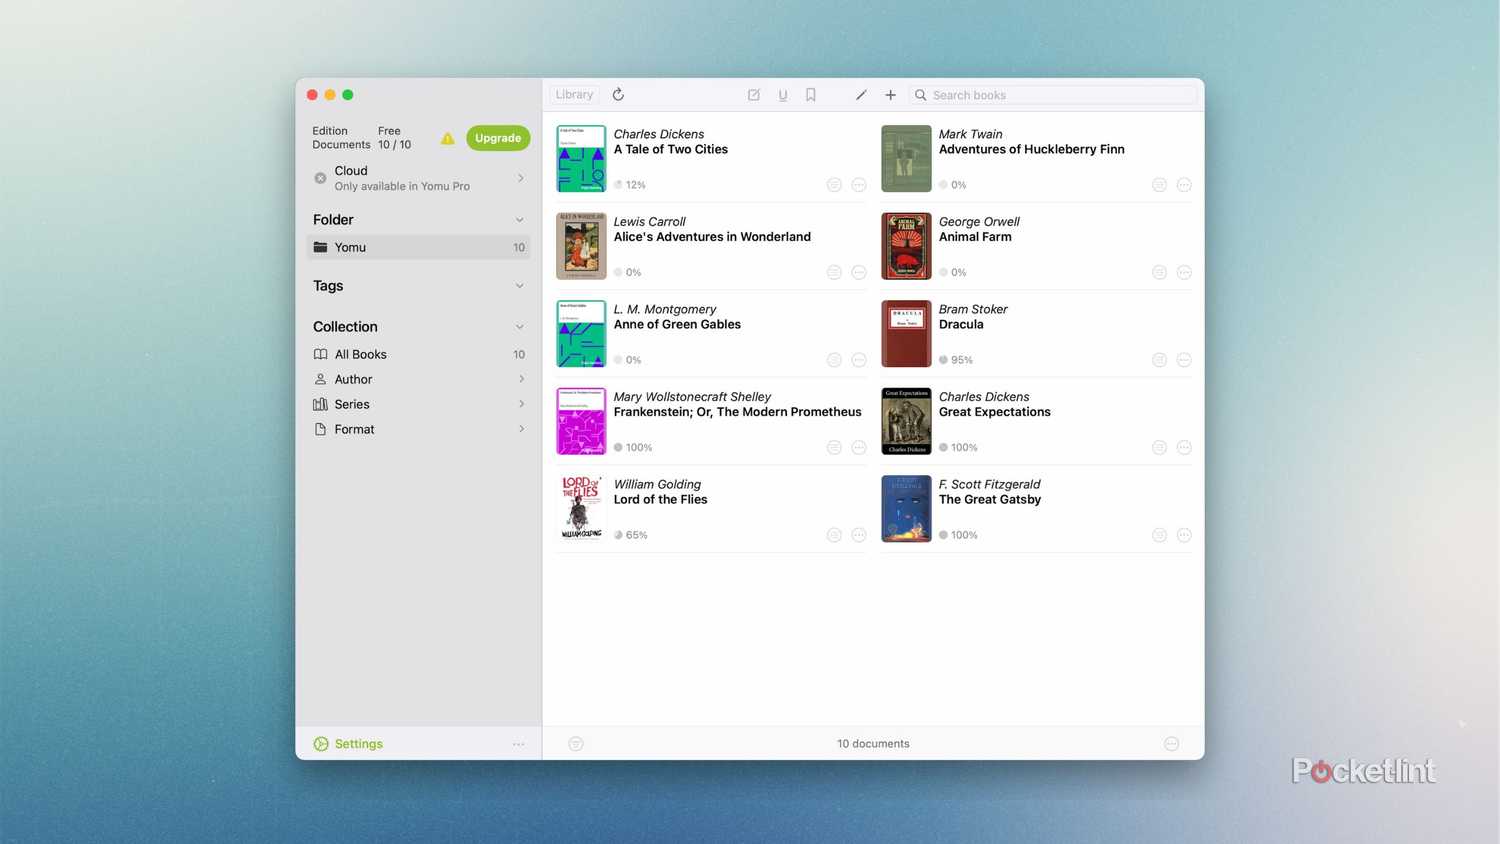Click the Series collection icon
Viewport: 1500px width, 844px height.
(x=320, y=404)
